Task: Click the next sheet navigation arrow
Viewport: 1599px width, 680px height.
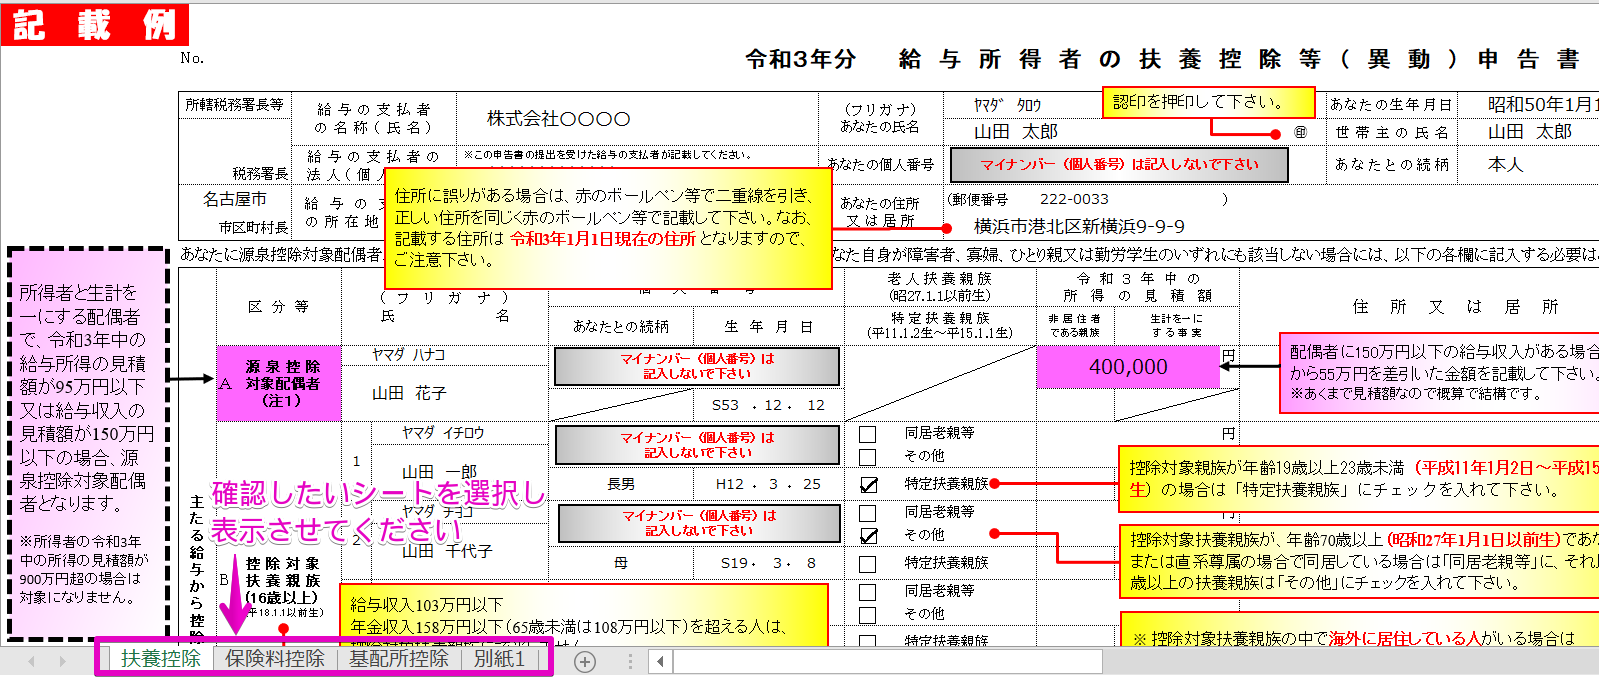Action: [62, 661]
